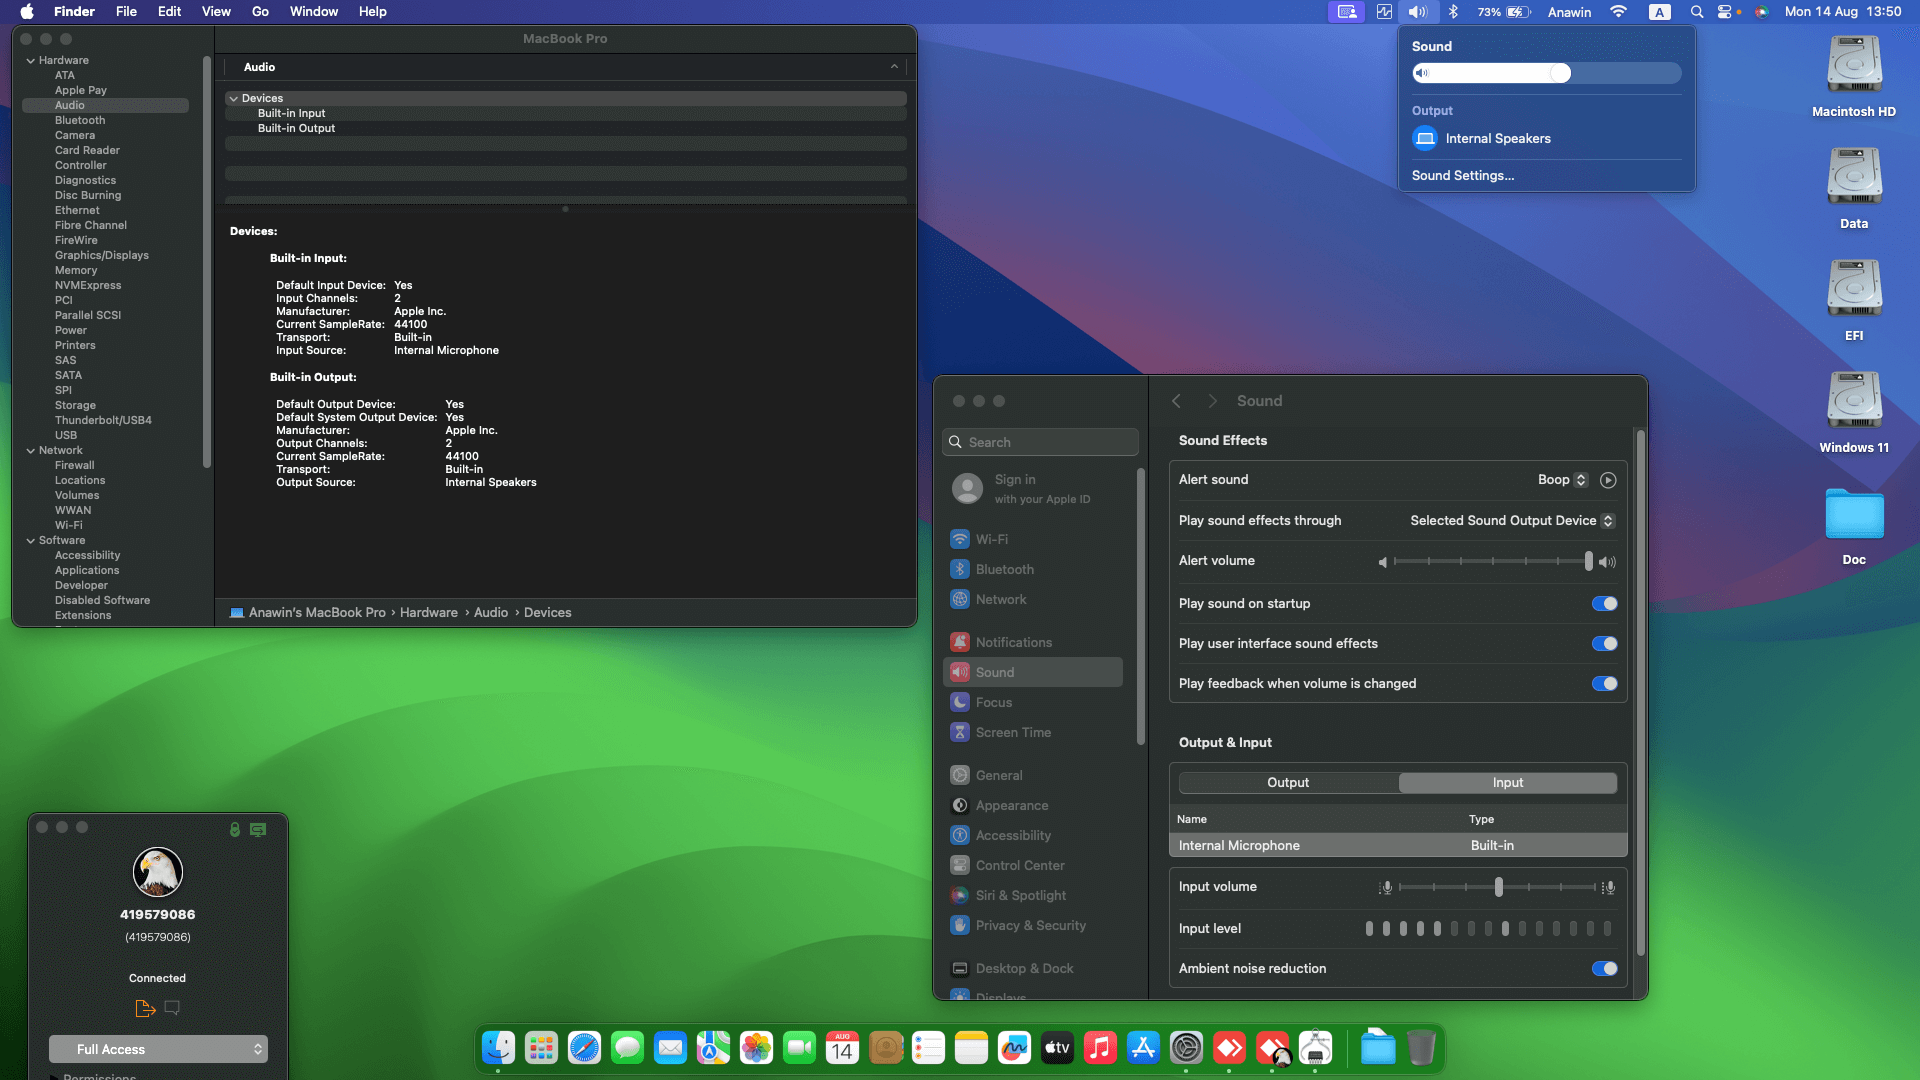
Task: Switch to the Output tab
Action: click(x=1288, y=783)
